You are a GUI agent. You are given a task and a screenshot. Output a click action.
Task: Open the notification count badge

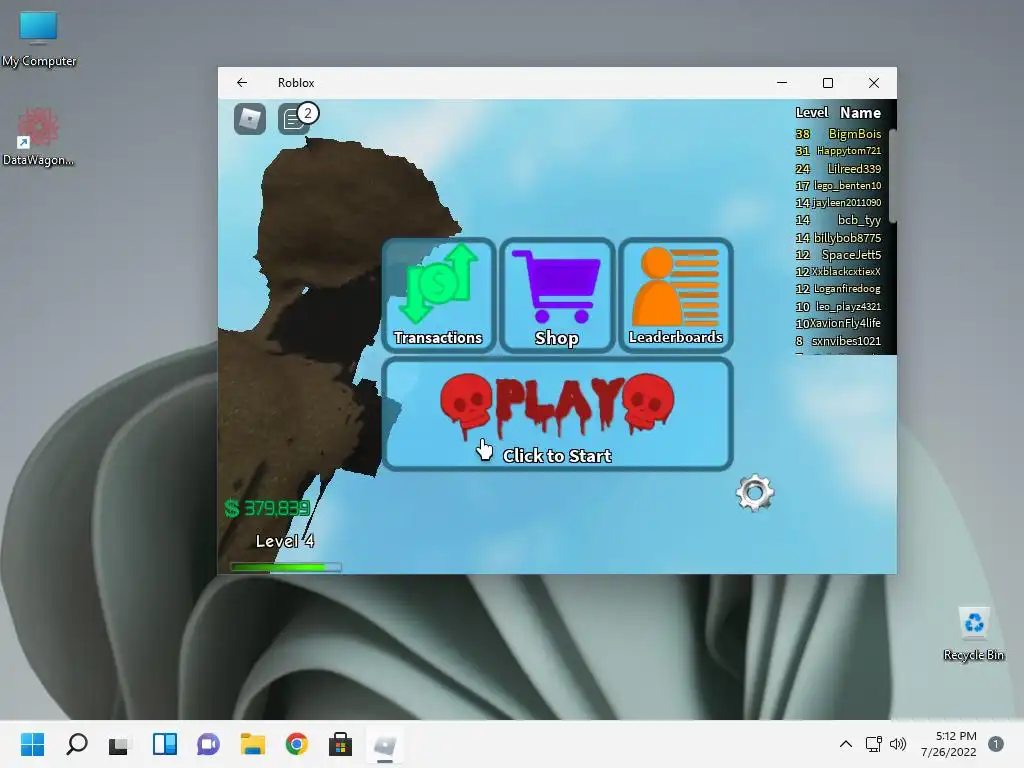996,744
